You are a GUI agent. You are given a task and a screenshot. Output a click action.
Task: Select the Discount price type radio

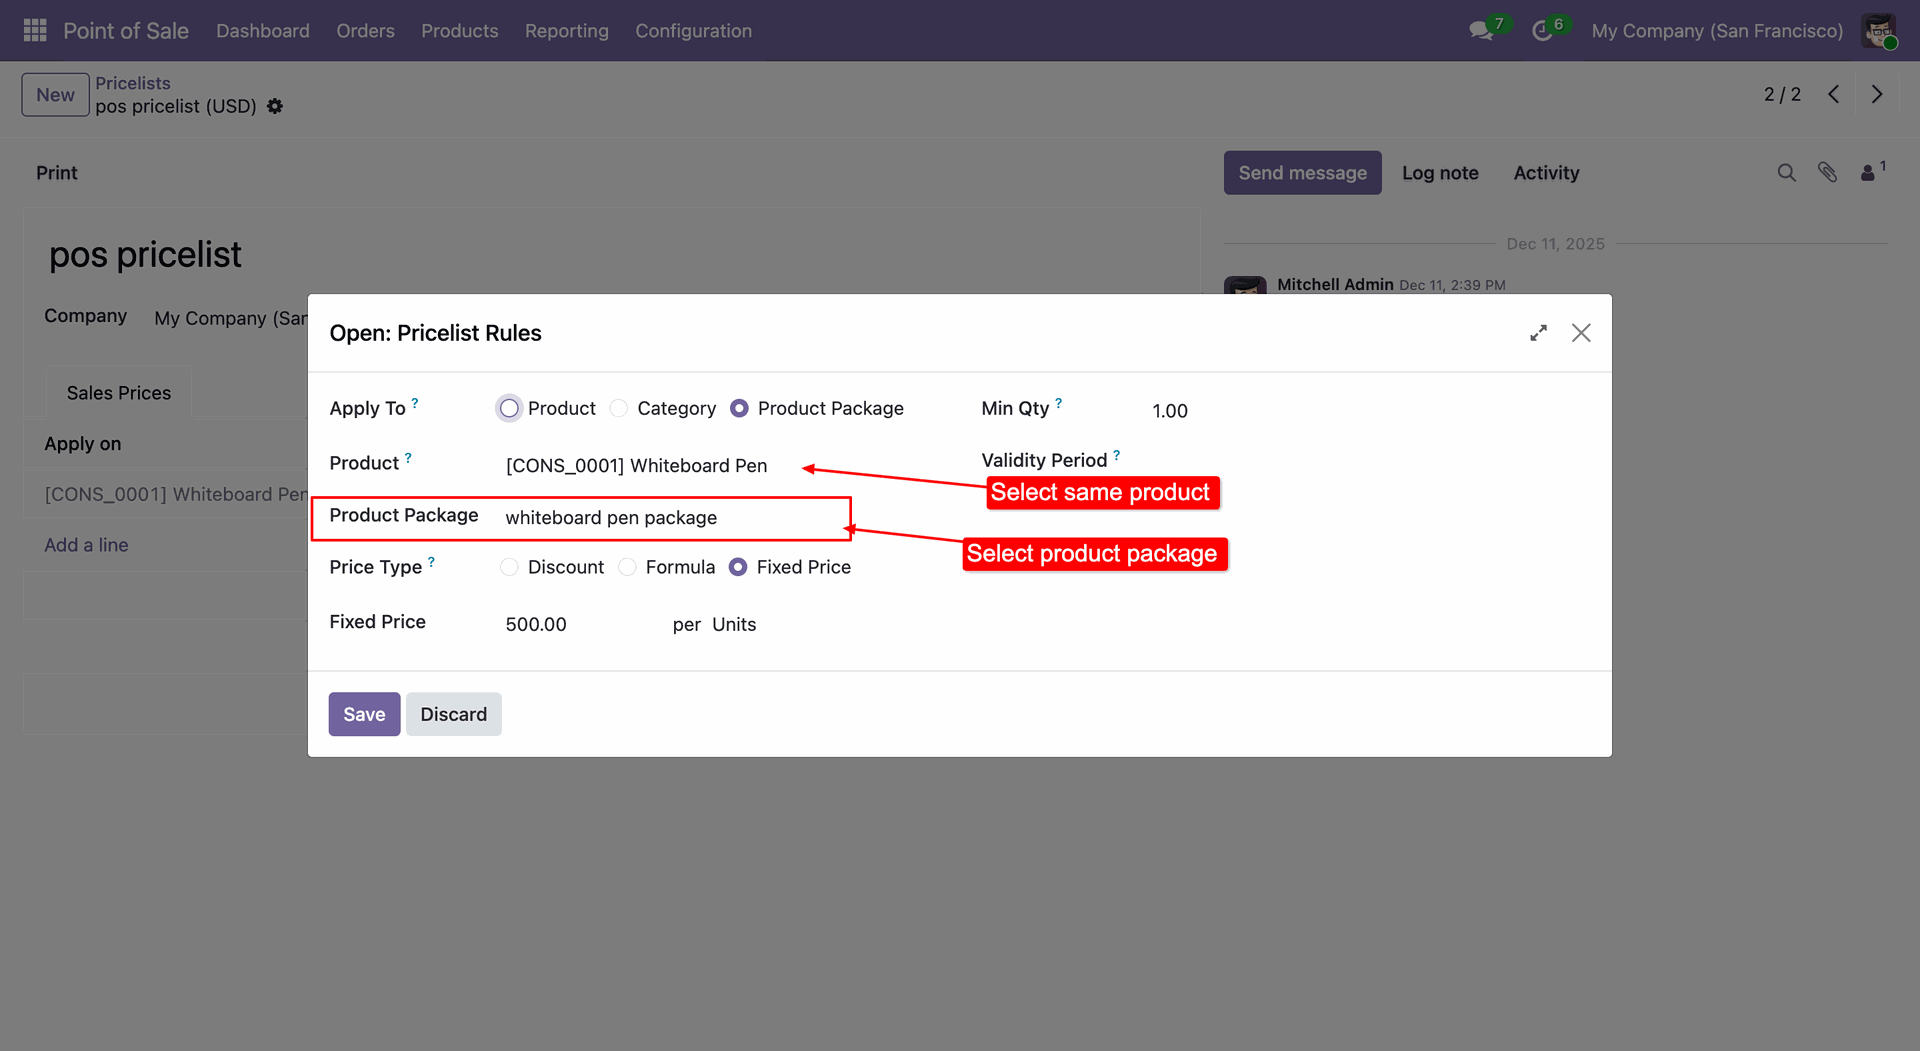point(510,567)
